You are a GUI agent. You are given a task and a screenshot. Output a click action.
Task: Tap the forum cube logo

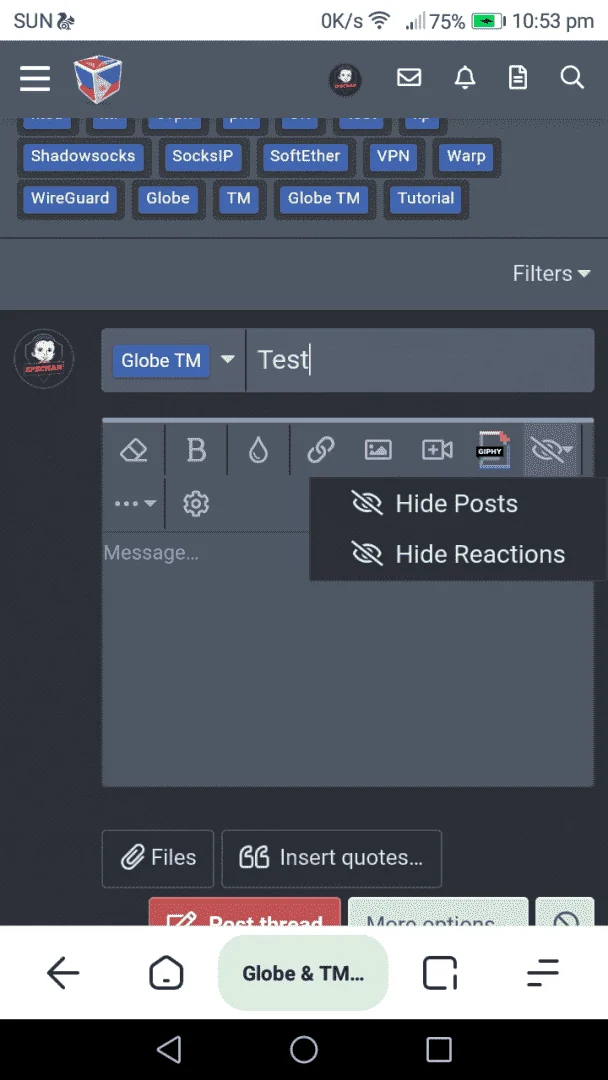[x=98, y=80]
